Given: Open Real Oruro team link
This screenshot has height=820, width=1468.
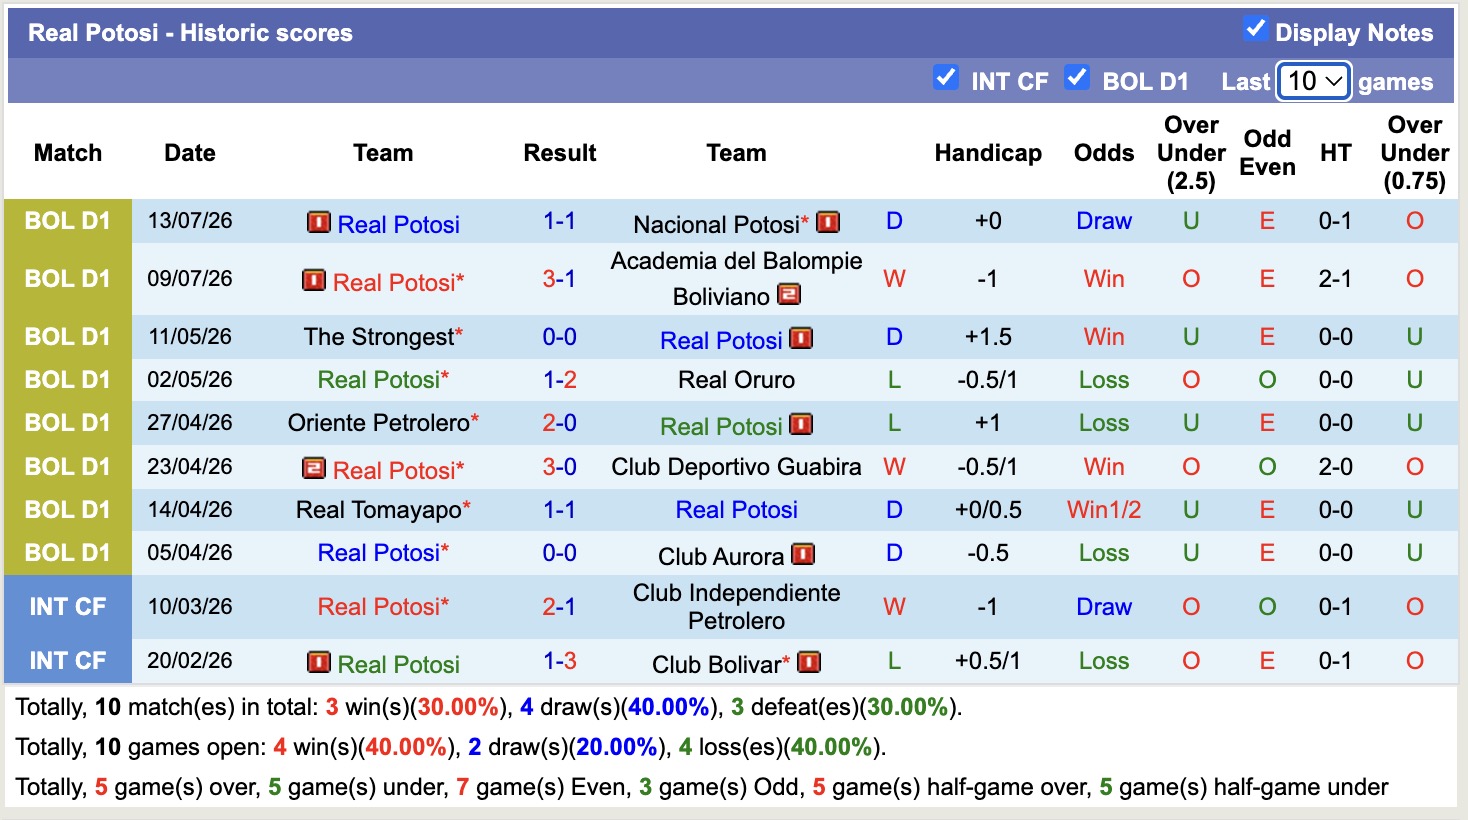Looking at the screenshot, I should click(x=736, y=380).
